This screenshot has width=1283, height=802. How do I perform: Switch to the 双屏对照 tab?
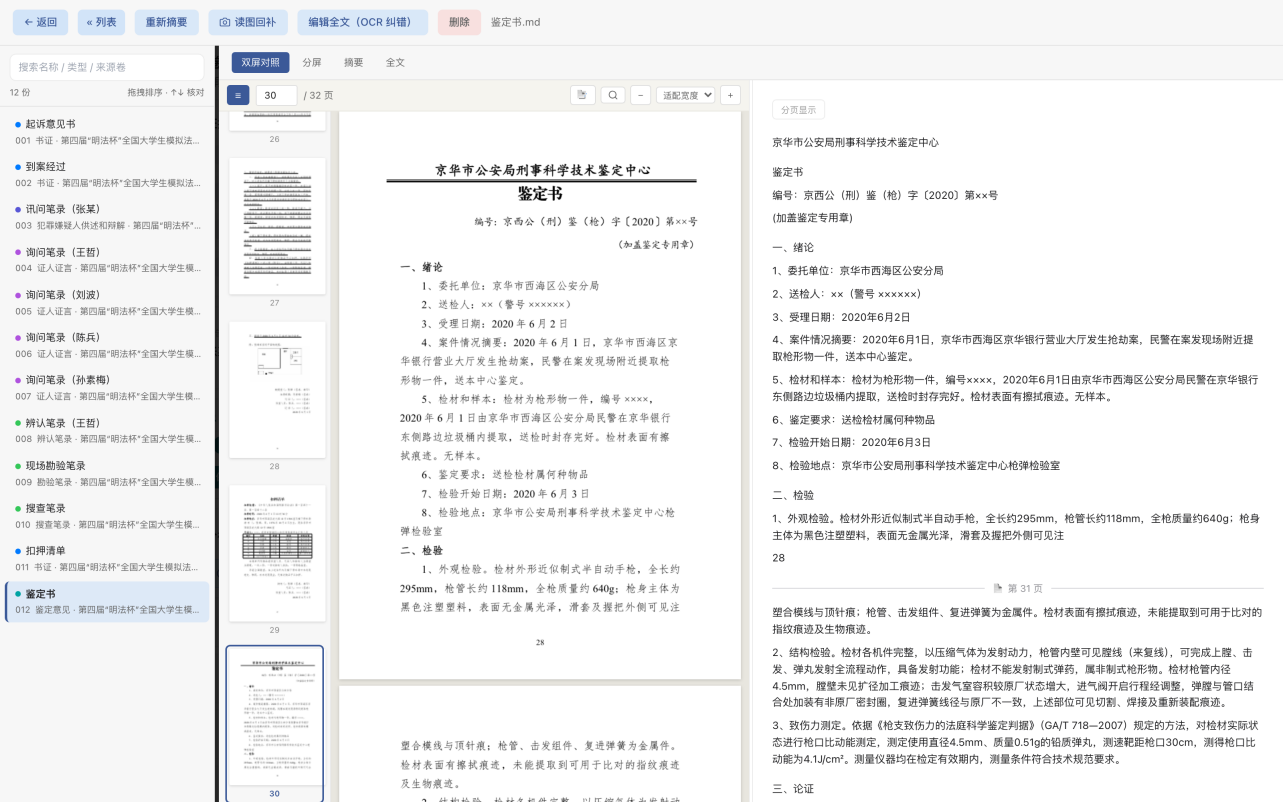[260, 62]
